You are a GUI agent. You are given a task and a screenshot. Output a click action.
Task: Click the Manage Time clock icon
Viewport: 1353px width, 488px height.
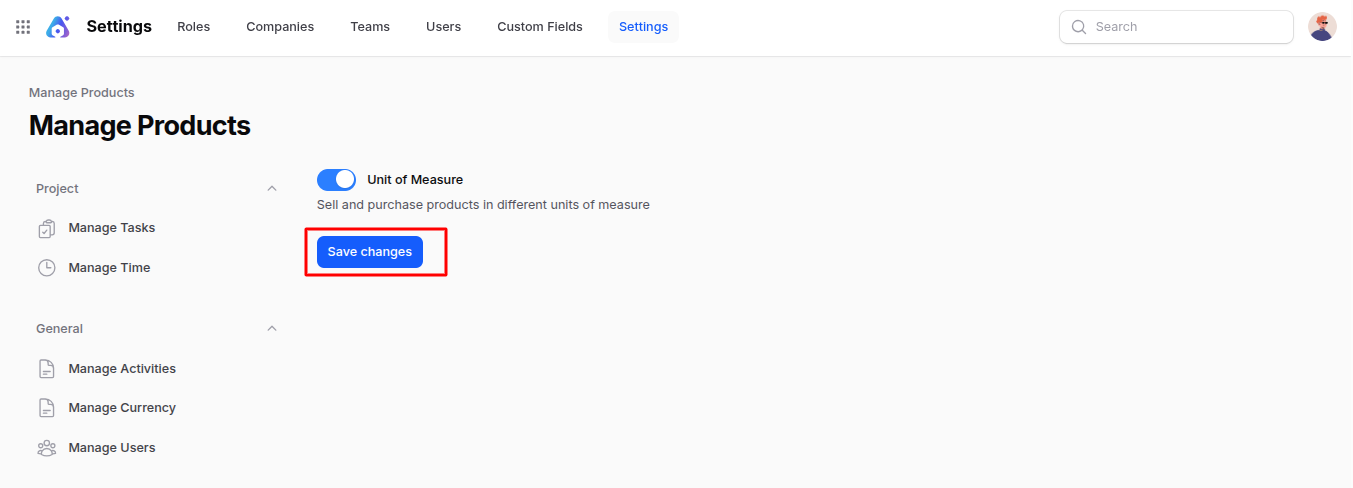[47, 268]
